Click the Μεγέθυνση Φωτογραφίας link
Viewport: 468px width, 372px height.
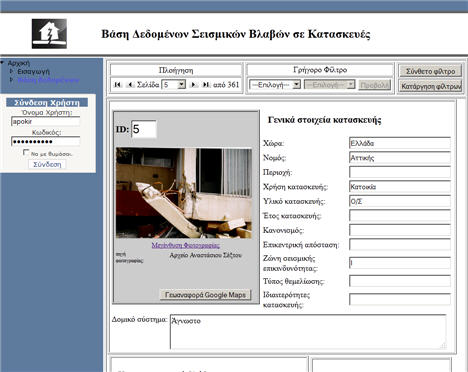186,245
